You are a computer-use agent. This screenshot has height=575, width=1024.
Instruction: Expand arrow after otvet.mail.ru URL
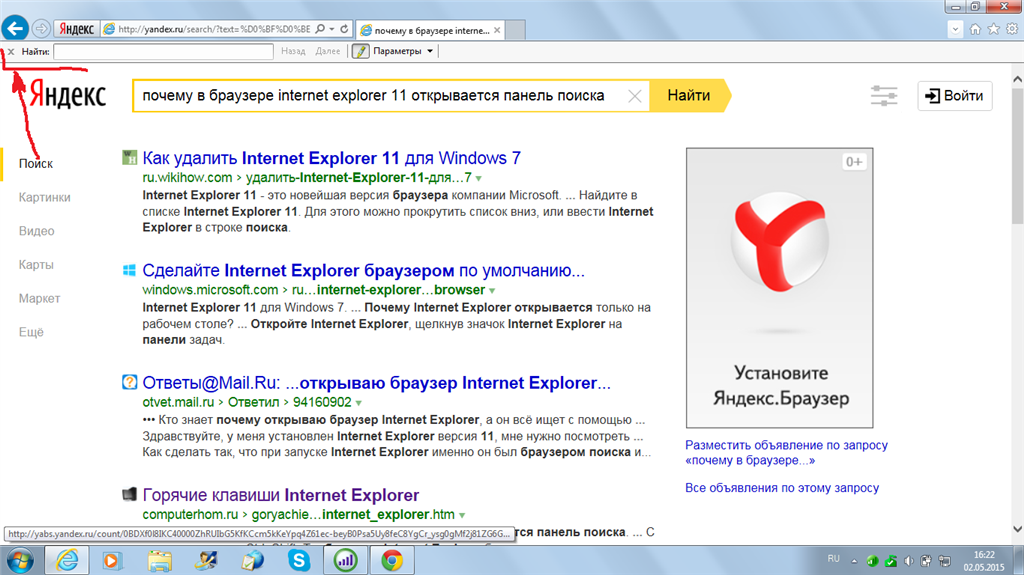click(359, 403)
